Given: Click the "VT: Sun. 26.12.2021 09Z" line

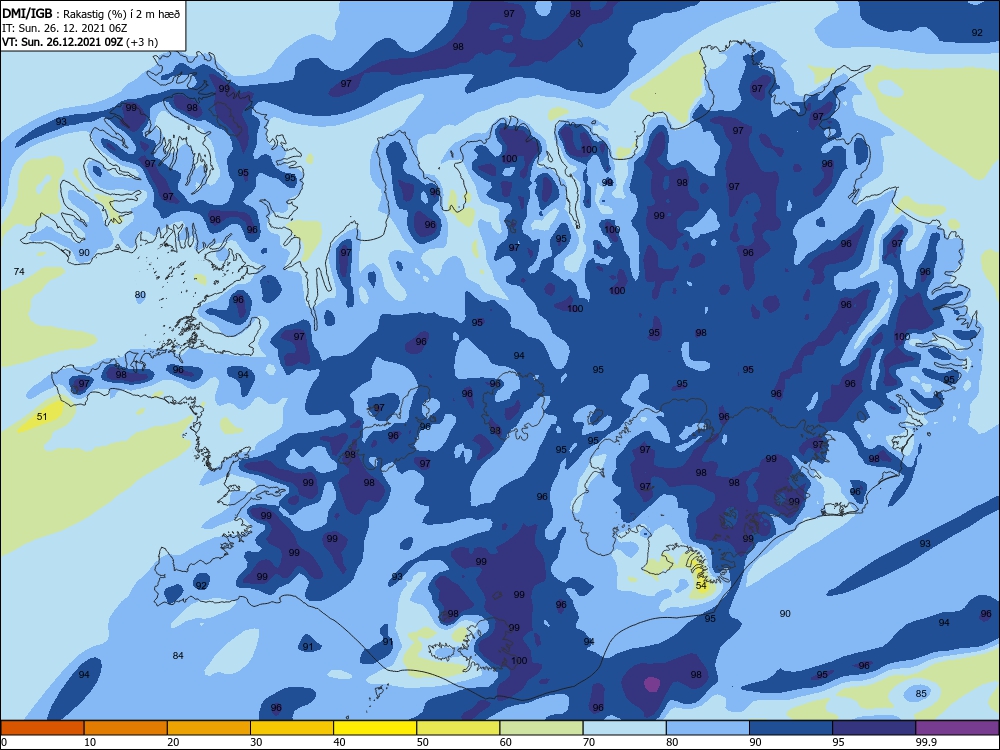Looking at the screenshot, I should tap(63, 42).
